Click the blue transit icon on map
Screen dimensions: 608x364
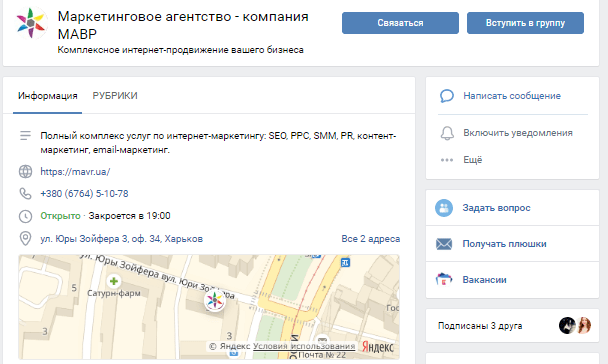pyautogui.click(x=345, y=263)
